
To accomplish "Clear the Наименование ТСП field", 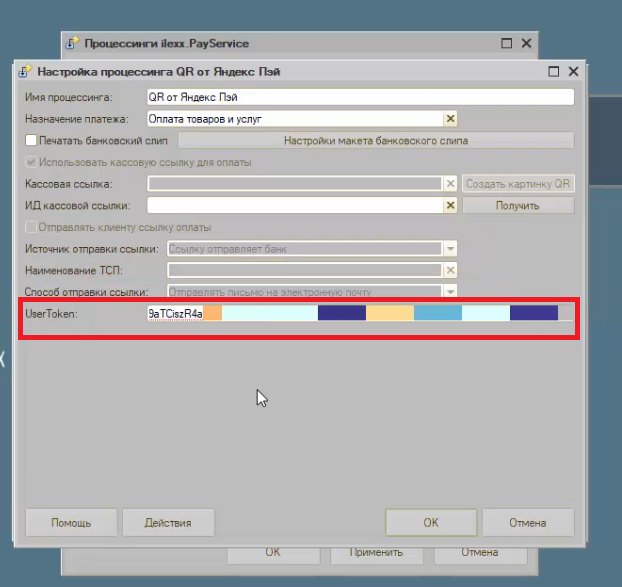I will click(450, 270).
